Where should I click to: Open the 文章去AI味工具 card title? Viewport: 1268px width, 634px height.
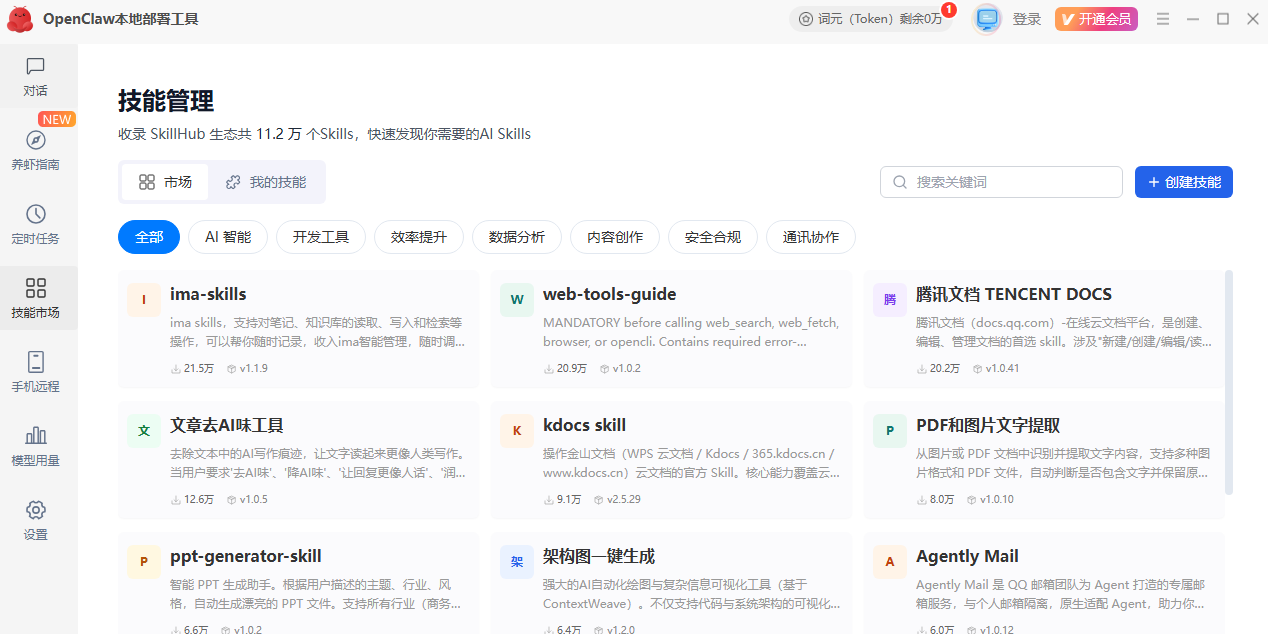(227, 425)
